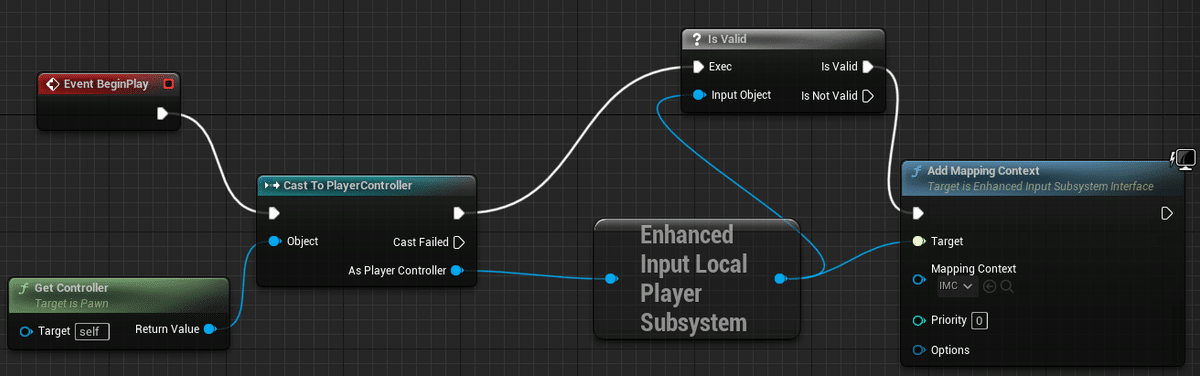
Task: Click the As Player Controller output pin
Action: pos(457,270)
